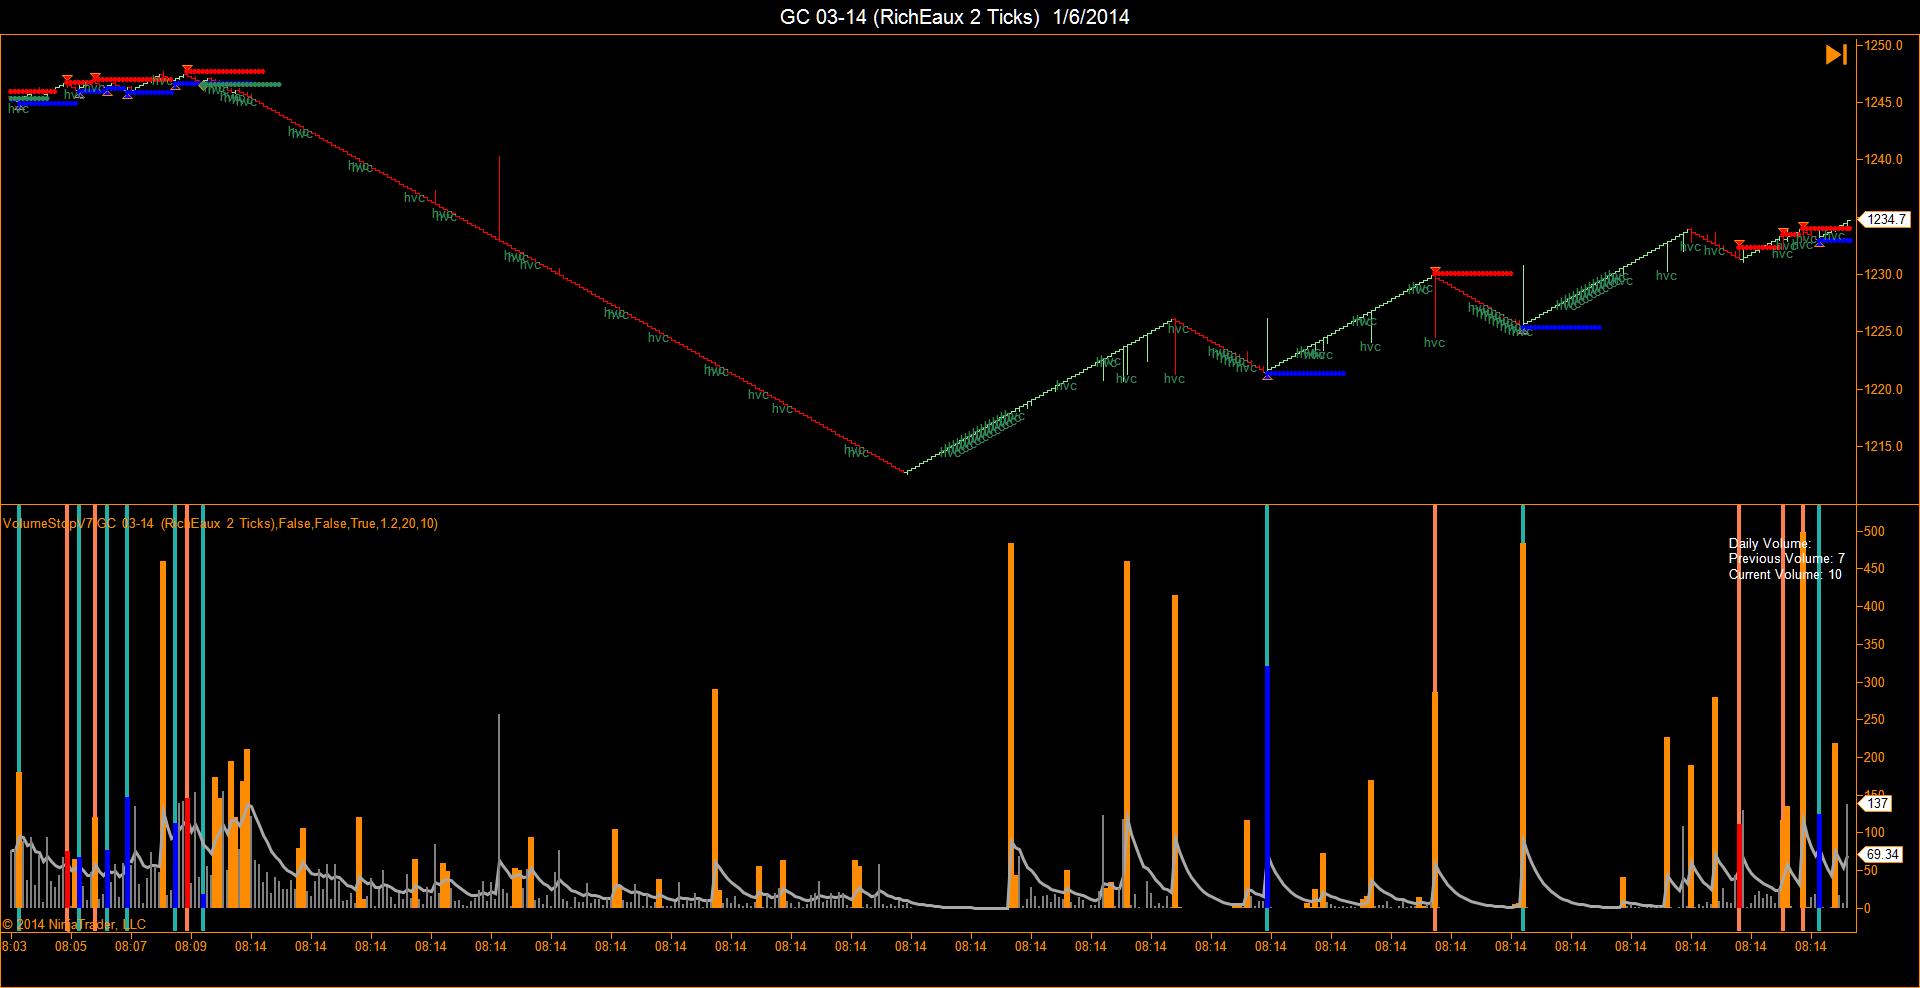Click the 400 volume axis label
This screenshot has height=988, width=1920.
click(x=1874, y=607)
